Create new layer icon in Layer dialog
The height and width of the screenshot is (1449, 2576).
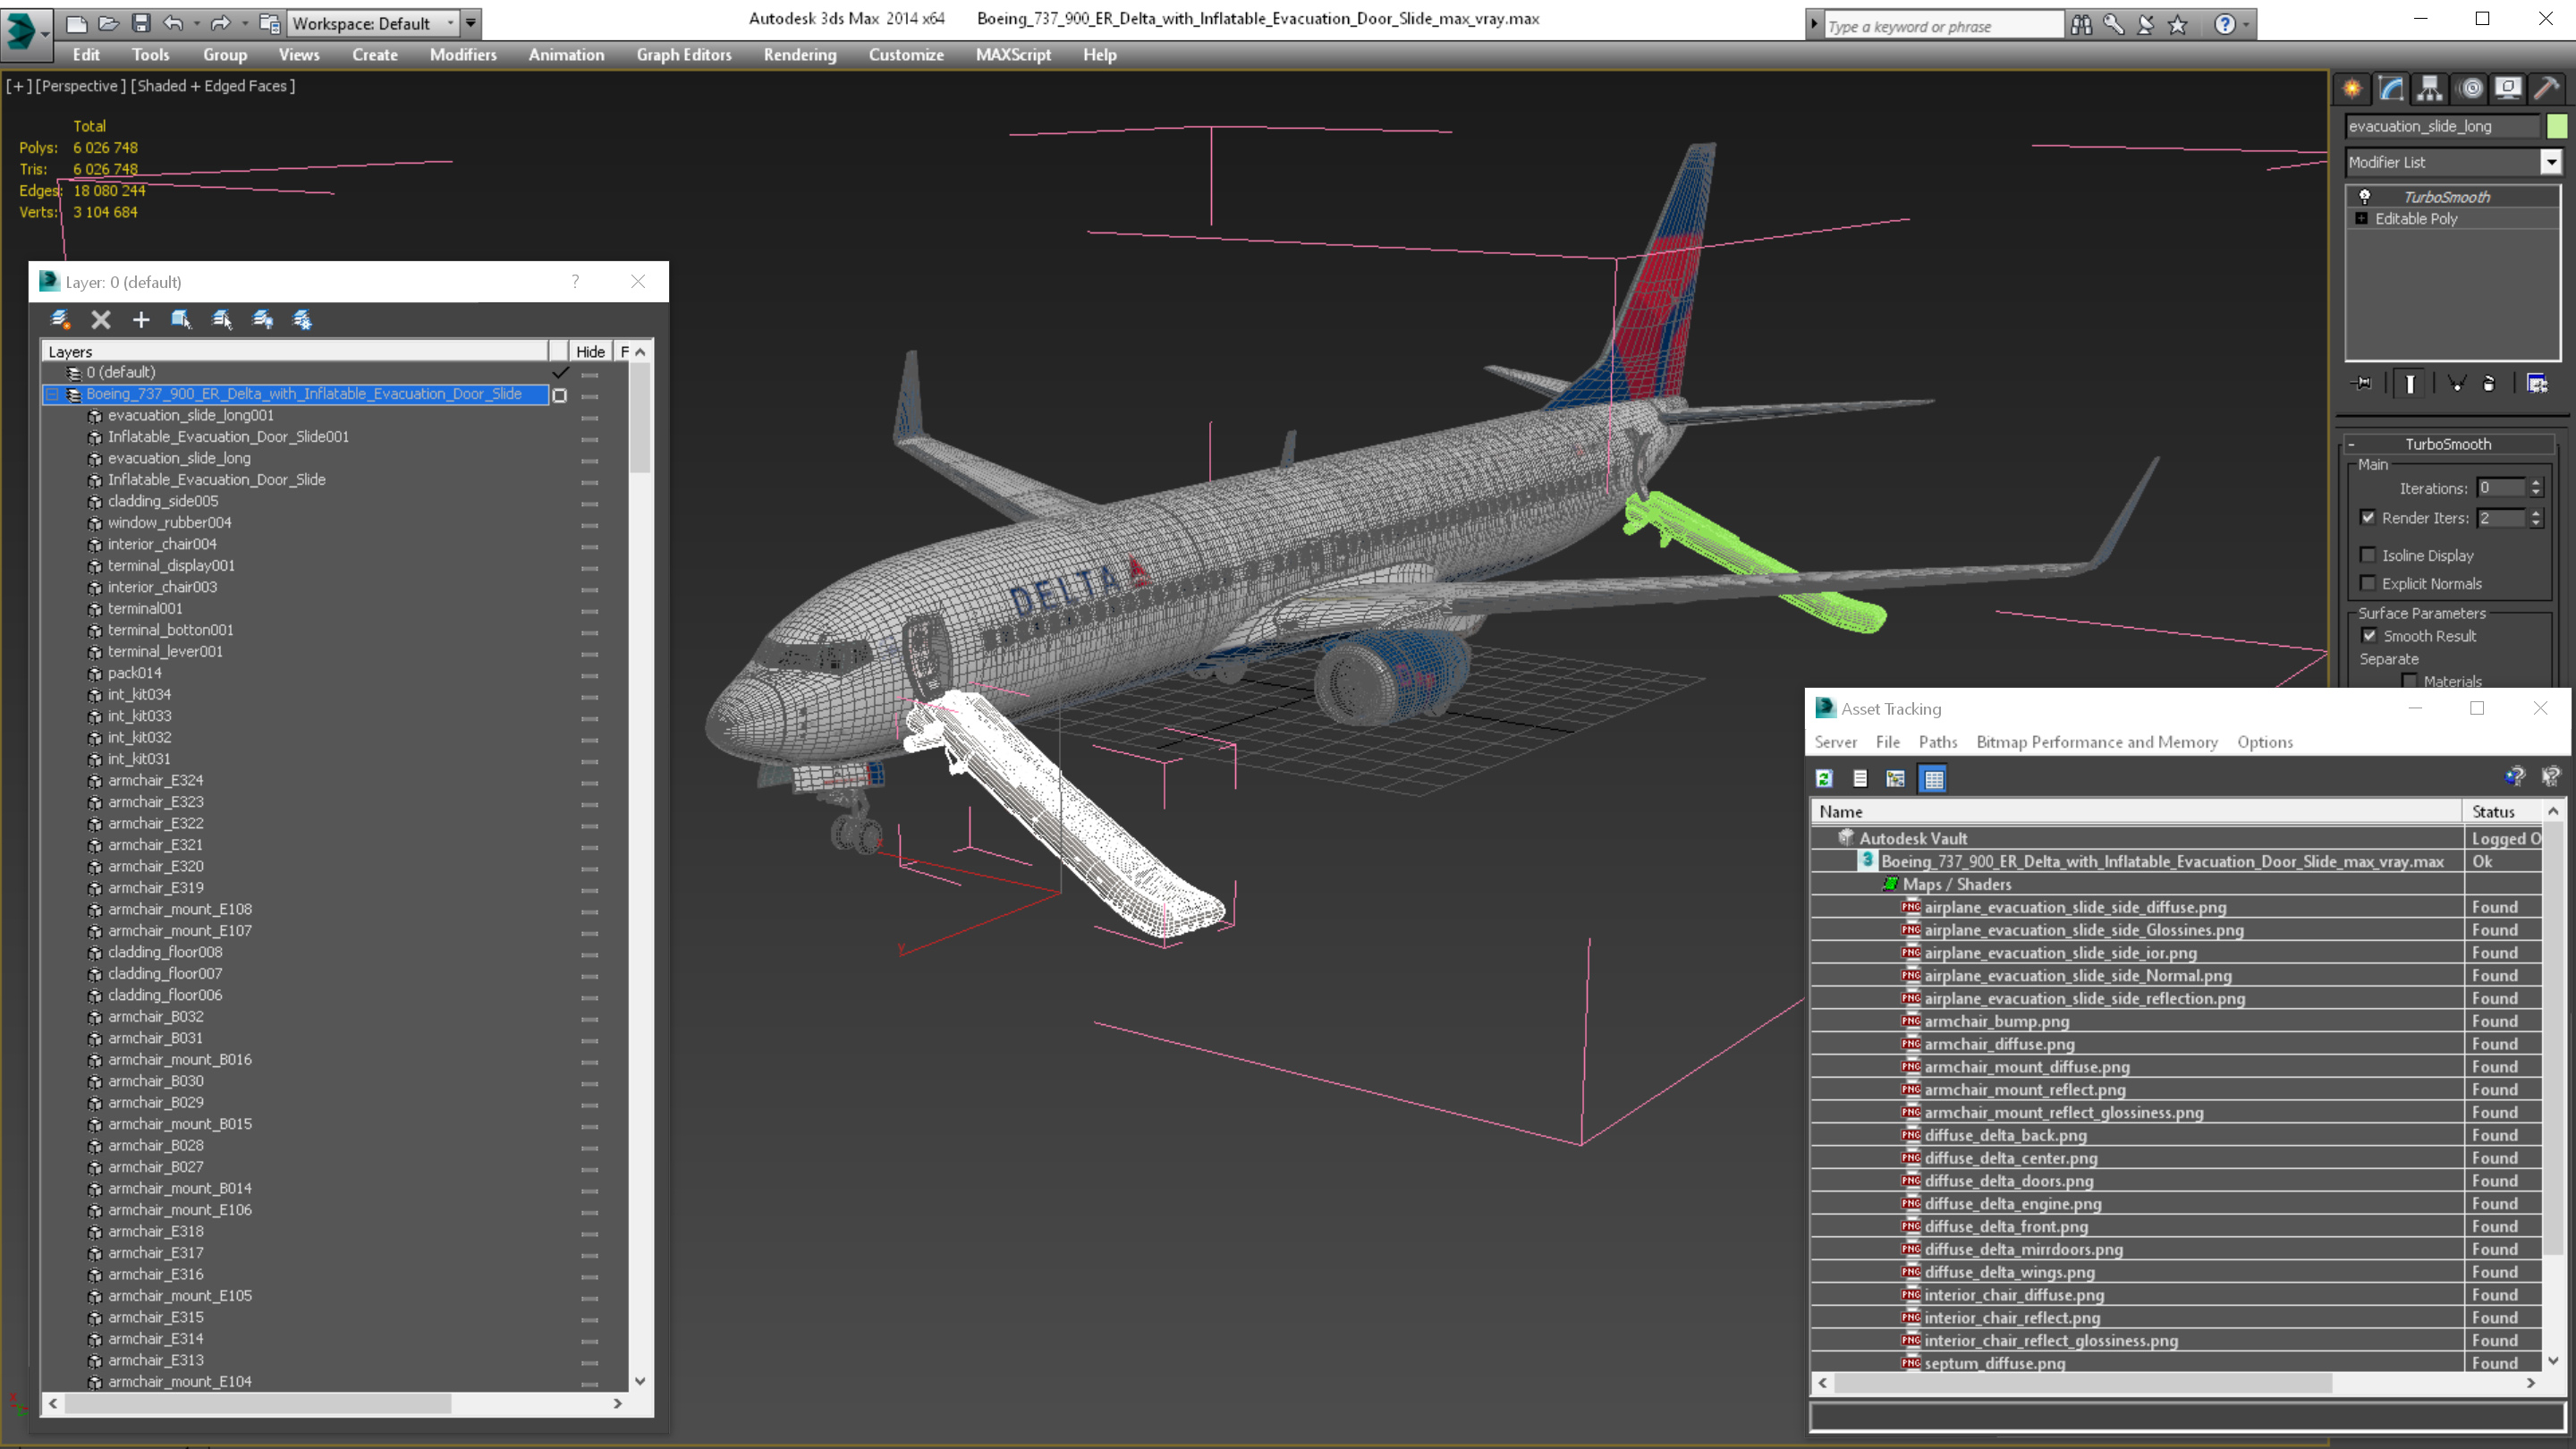[60, 320]
